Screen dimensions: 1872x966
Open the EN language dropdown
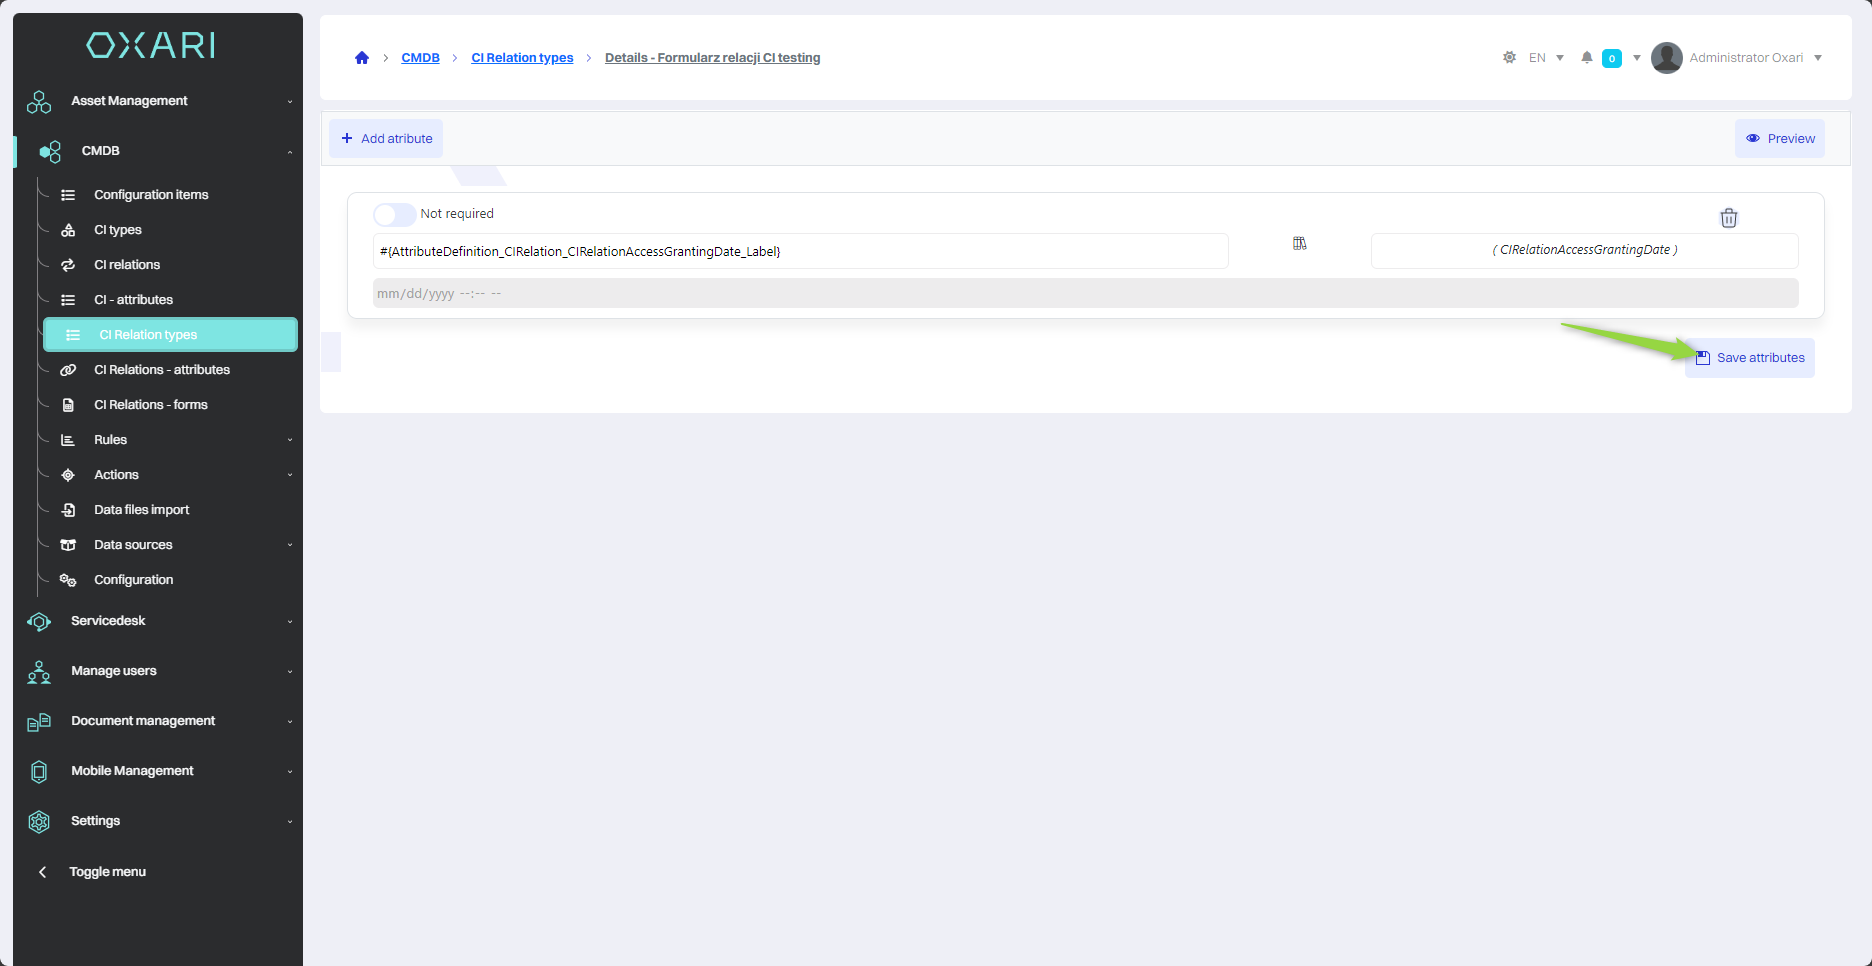click(x=1546, y=58)
